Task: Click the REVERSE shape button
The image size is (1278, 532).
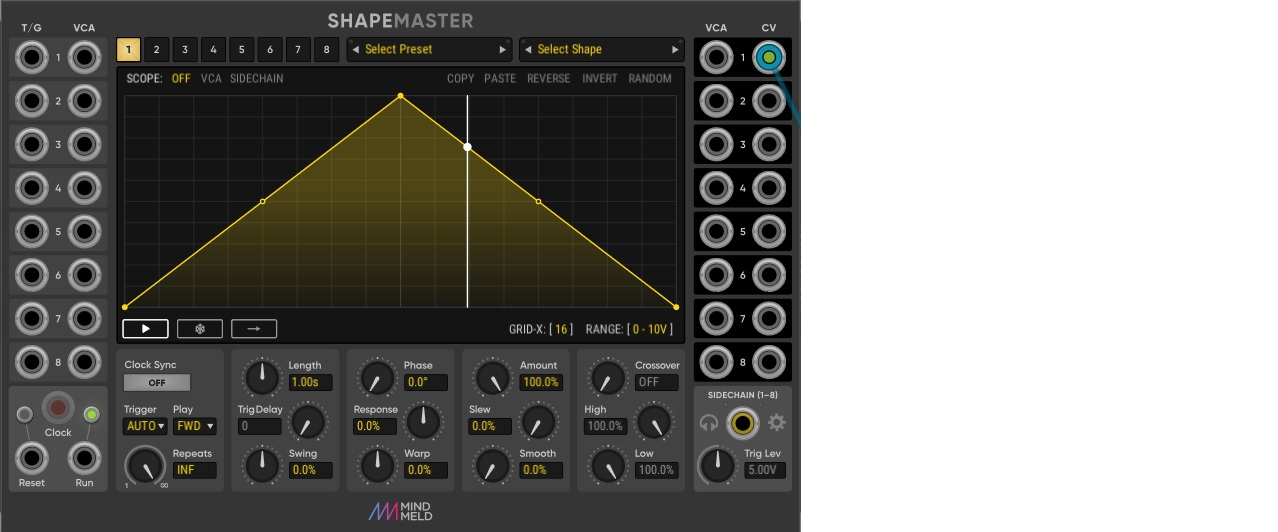Action: [x=549, y=78]
